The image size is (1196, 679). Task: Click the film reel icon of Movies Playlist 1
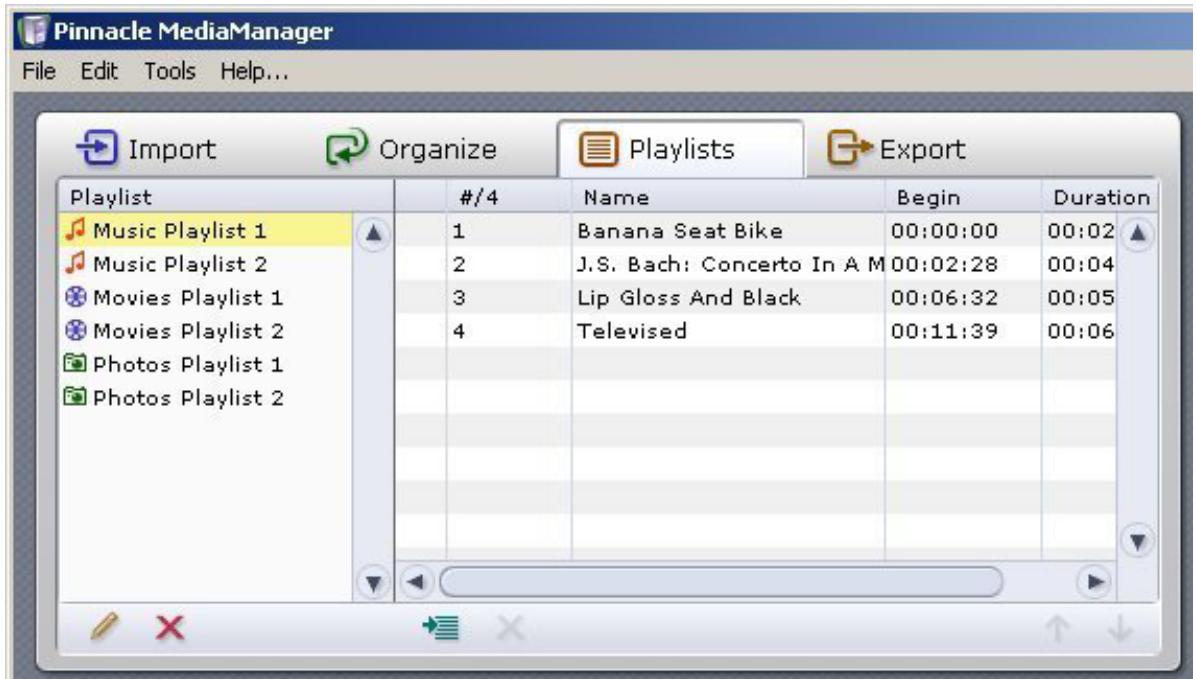75,297
